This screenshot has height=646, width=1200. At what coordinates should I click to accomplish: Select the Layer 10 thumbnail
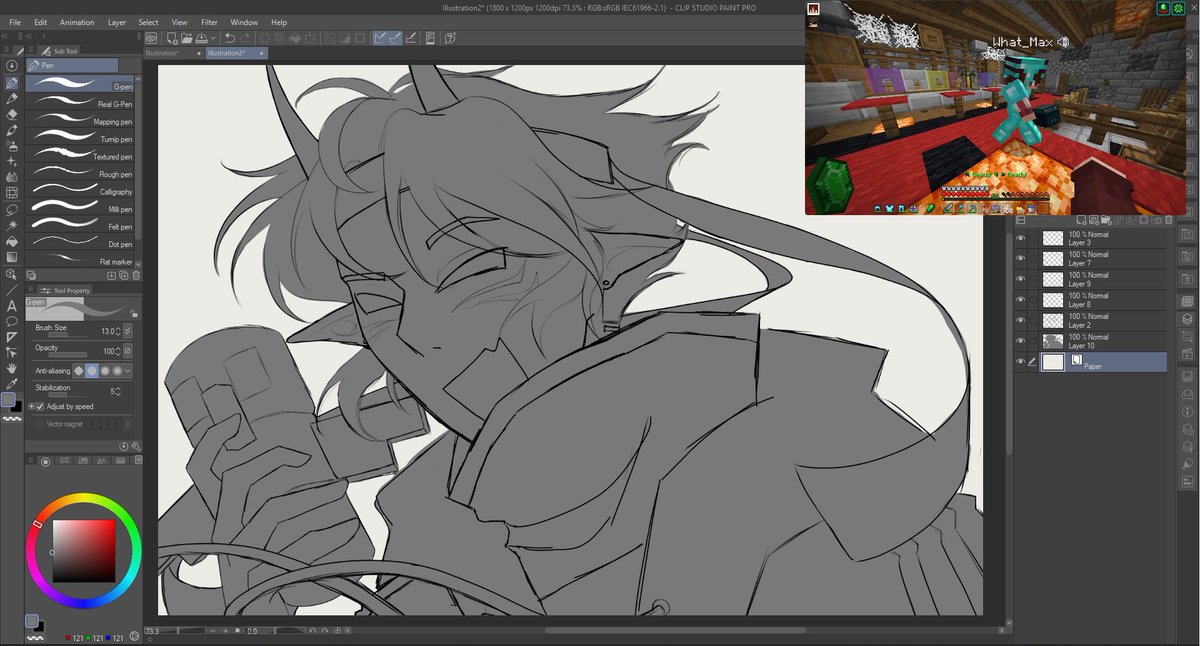click(1053, 340)
